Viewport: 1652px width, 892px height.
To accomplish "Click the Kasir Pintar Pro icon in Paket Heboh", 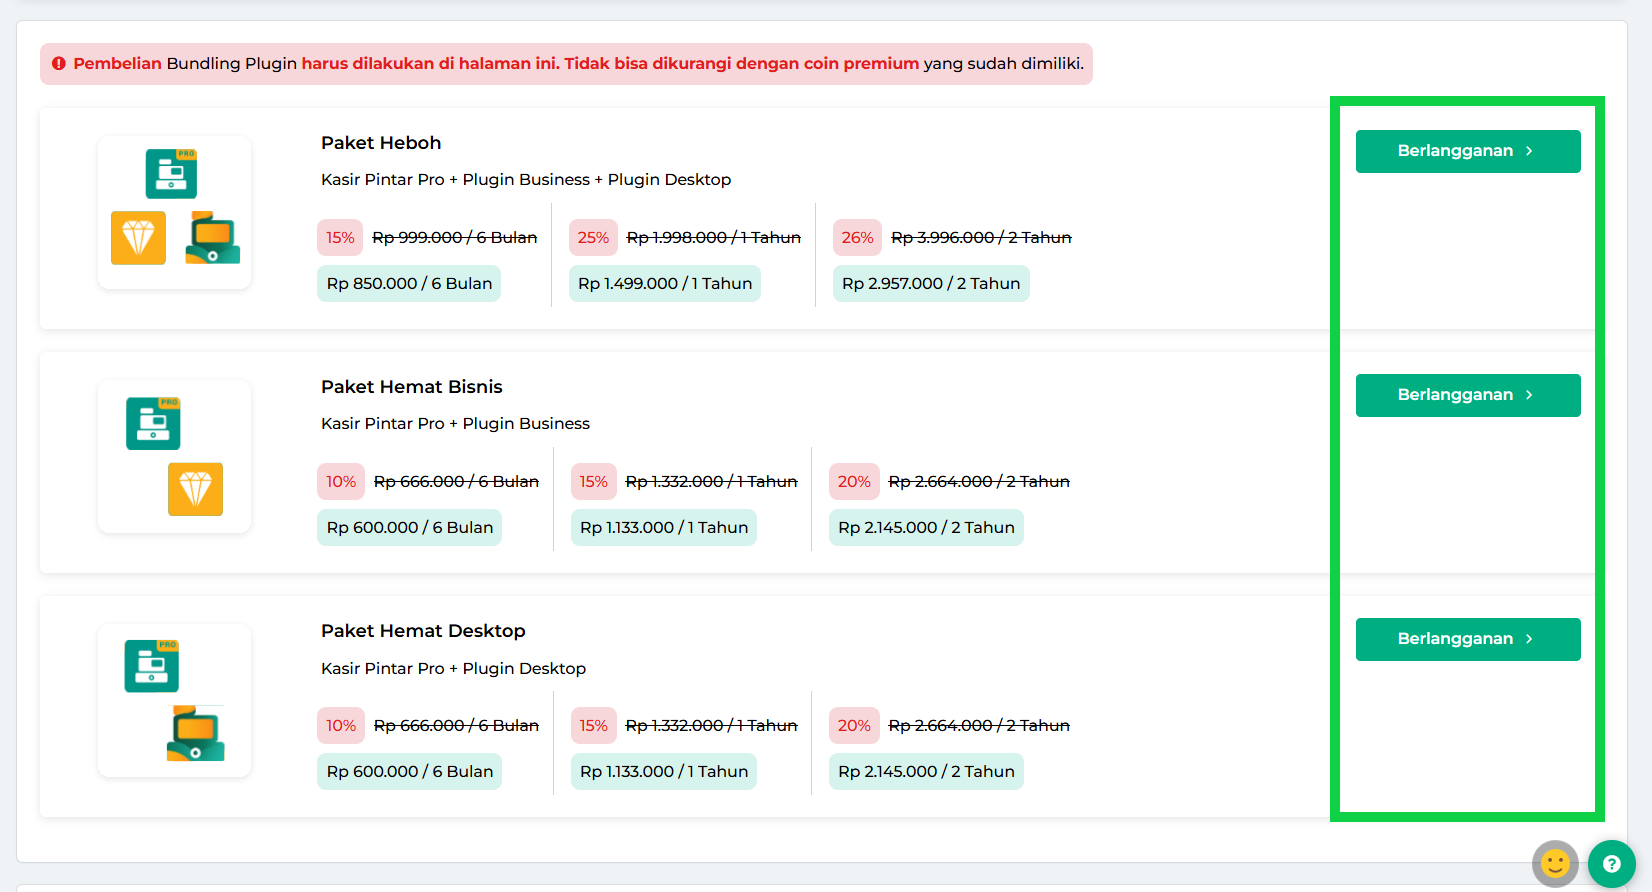I will coord(171,174).
